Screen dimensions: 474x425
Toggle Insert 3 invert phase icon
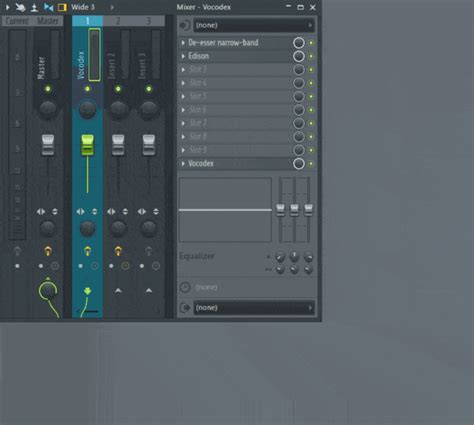tap(156, 212)
